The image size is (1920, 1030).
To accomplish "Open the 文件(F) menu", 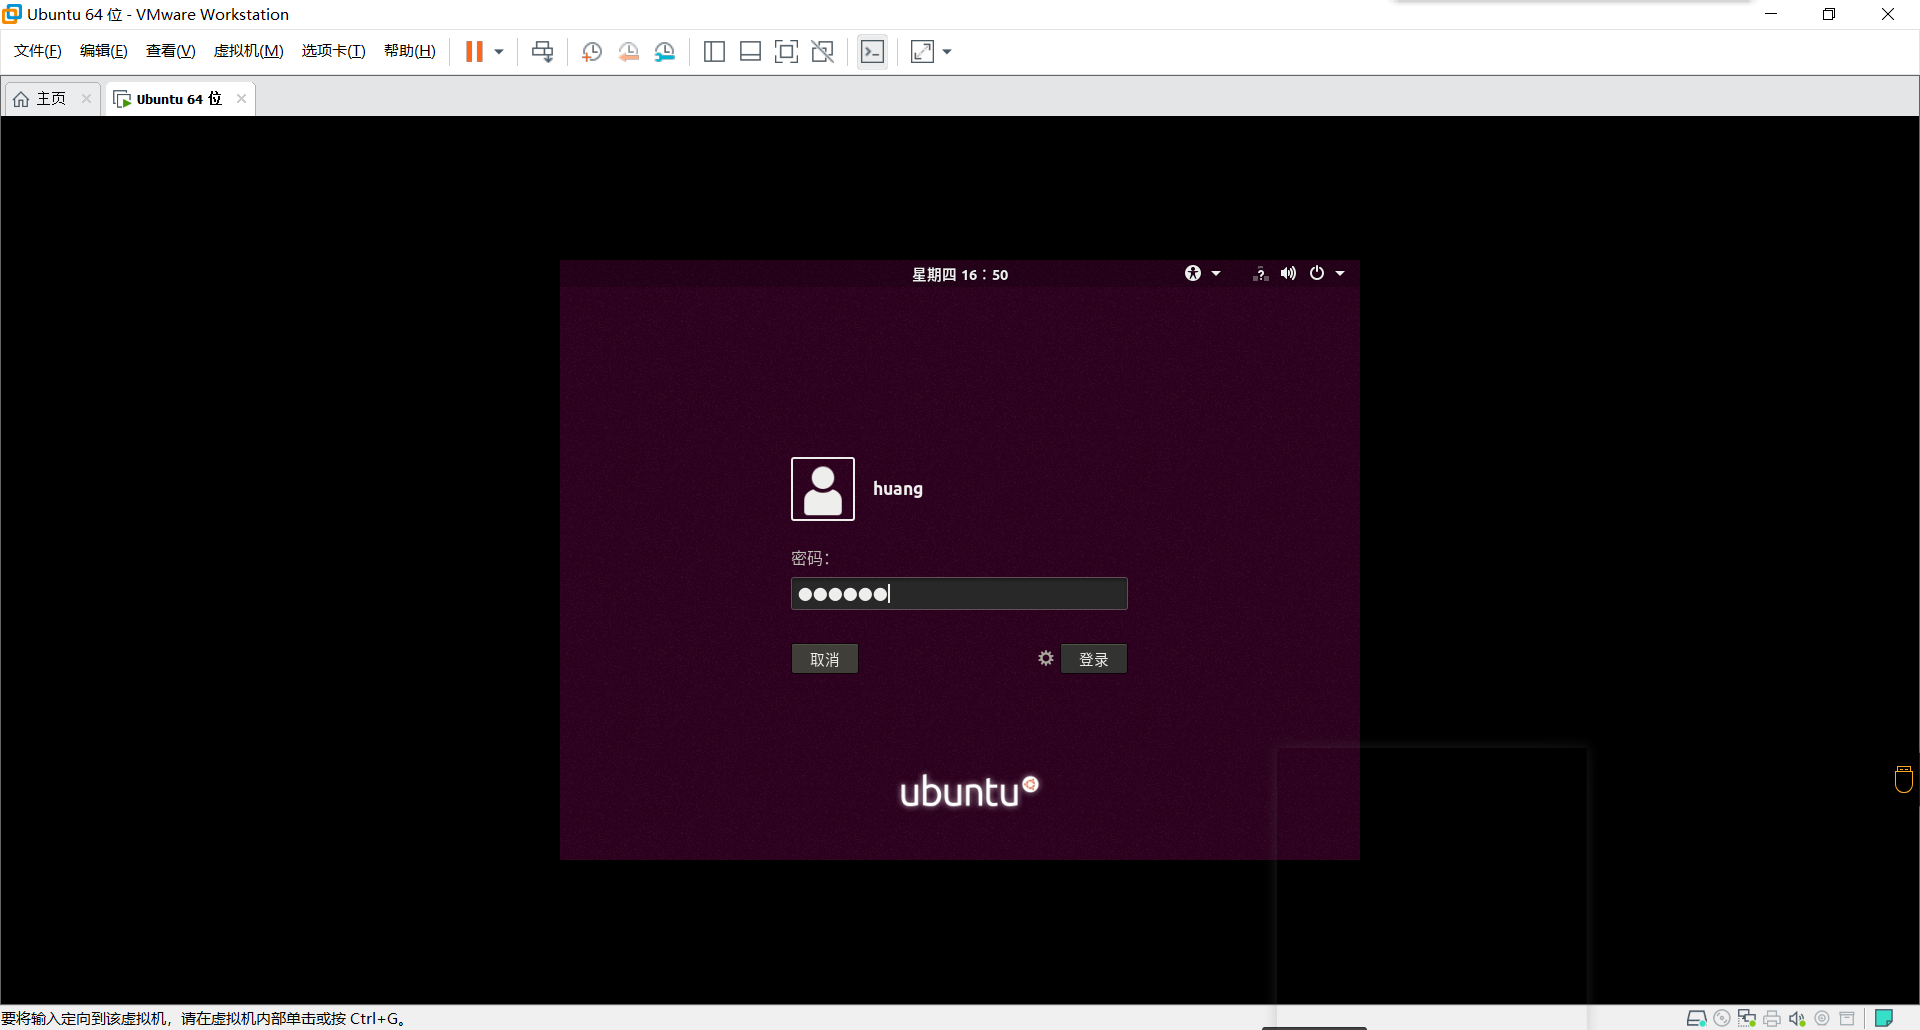I will click(x=38, y=51).
